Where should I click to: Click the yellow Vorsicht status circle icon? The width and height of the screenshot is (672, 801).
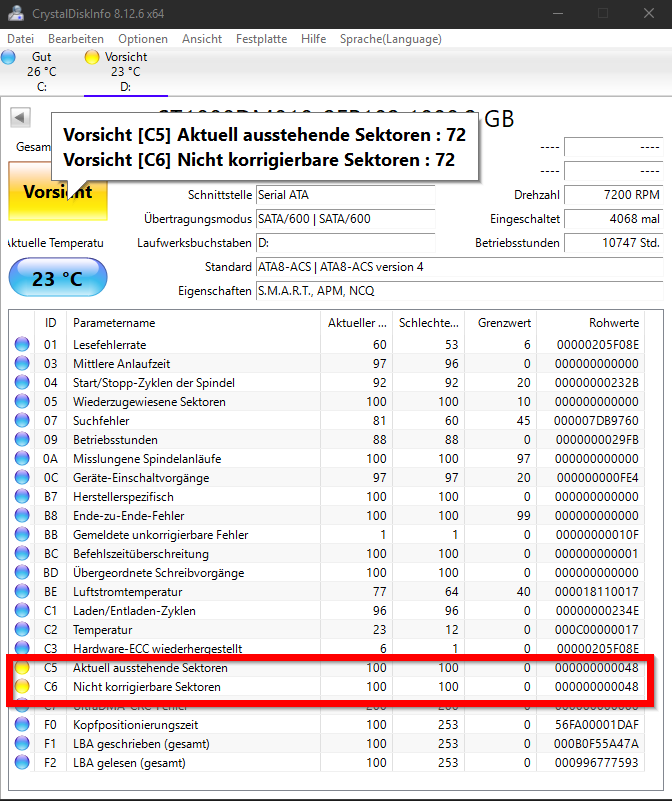92,57
